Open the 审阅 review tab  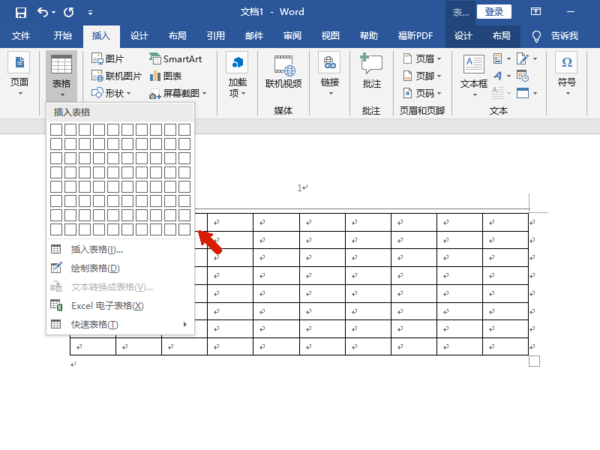[x=292, y=36]
